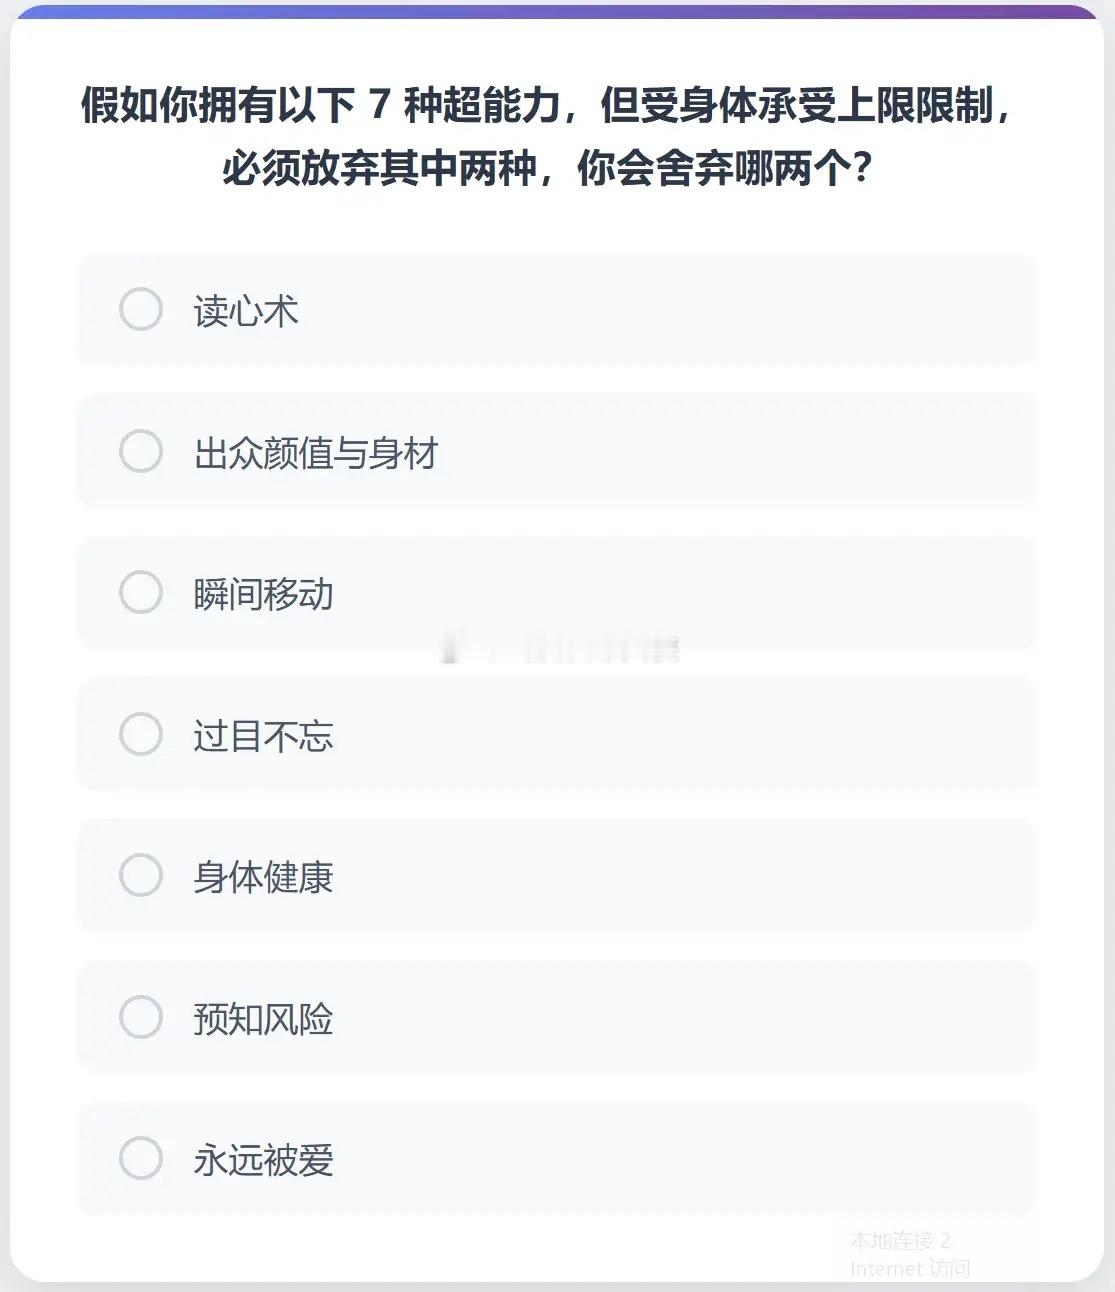Click the purple gradient bar atop the card
This screenshot has height=1292, width=1115.
coord(557,12)
